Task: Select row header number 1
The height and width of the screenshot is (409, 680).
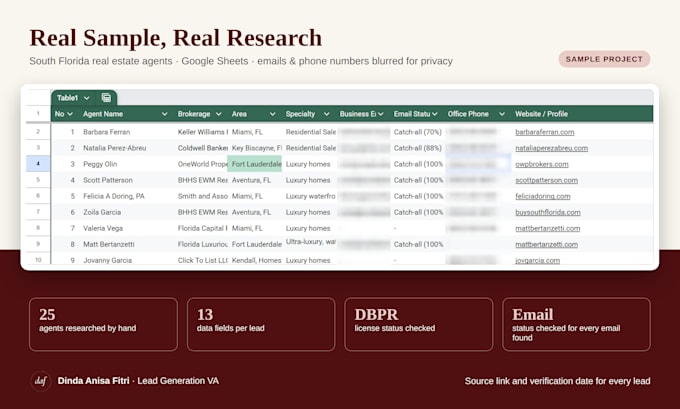Action: pos(38,114)
